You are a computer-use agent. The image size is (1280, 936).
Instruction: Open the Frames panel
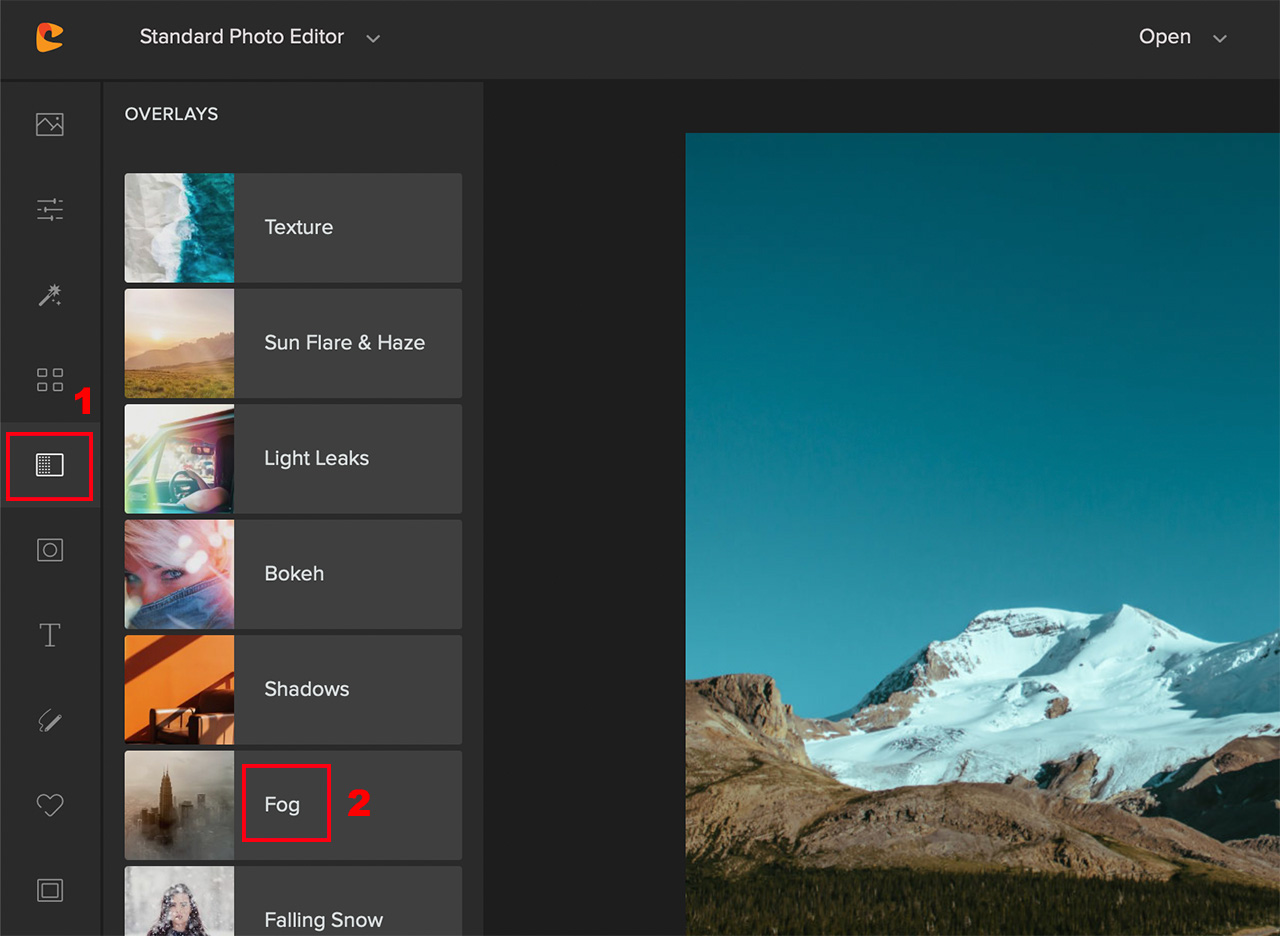(50, 549)
